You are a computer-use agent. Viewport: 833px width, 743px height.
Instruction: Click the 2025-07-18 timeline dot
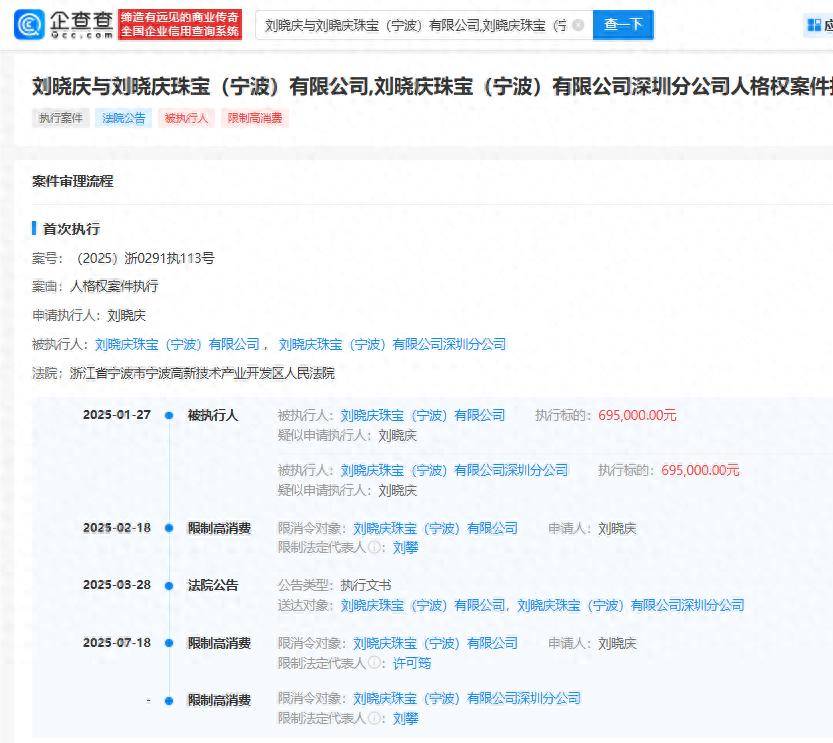169,643
